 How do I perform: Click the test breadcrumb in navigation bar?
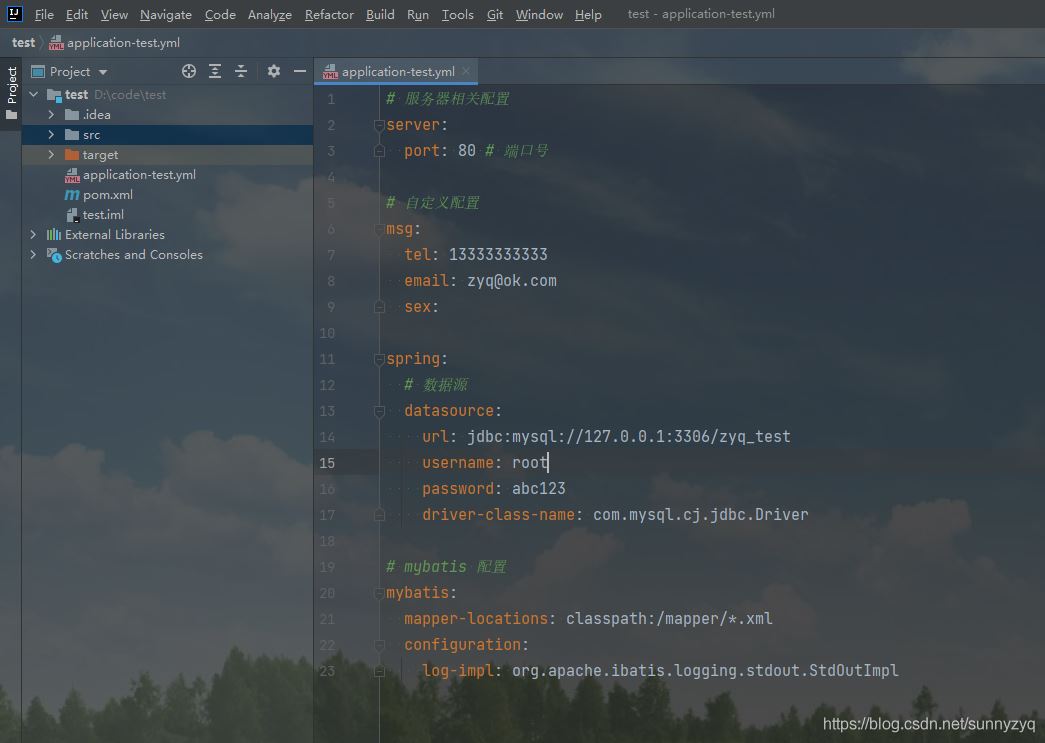point(23,43)
